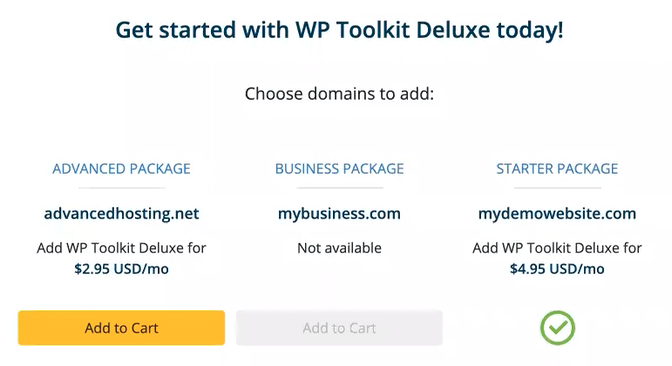Screen dimensions: 672x366
Task: Open the ADVANCED PACKAGE heading
Action: (121, 169)
